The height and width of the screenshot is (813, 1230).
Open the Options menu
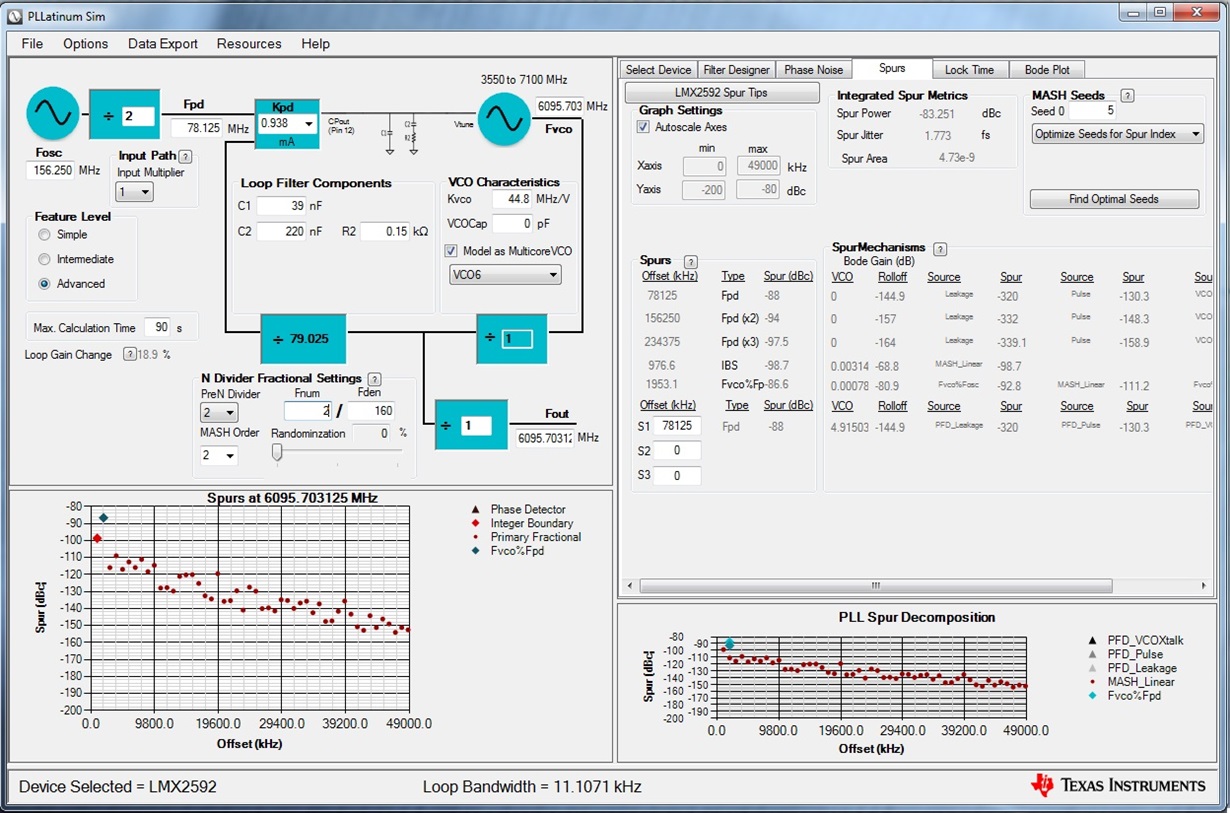(85, 44)
